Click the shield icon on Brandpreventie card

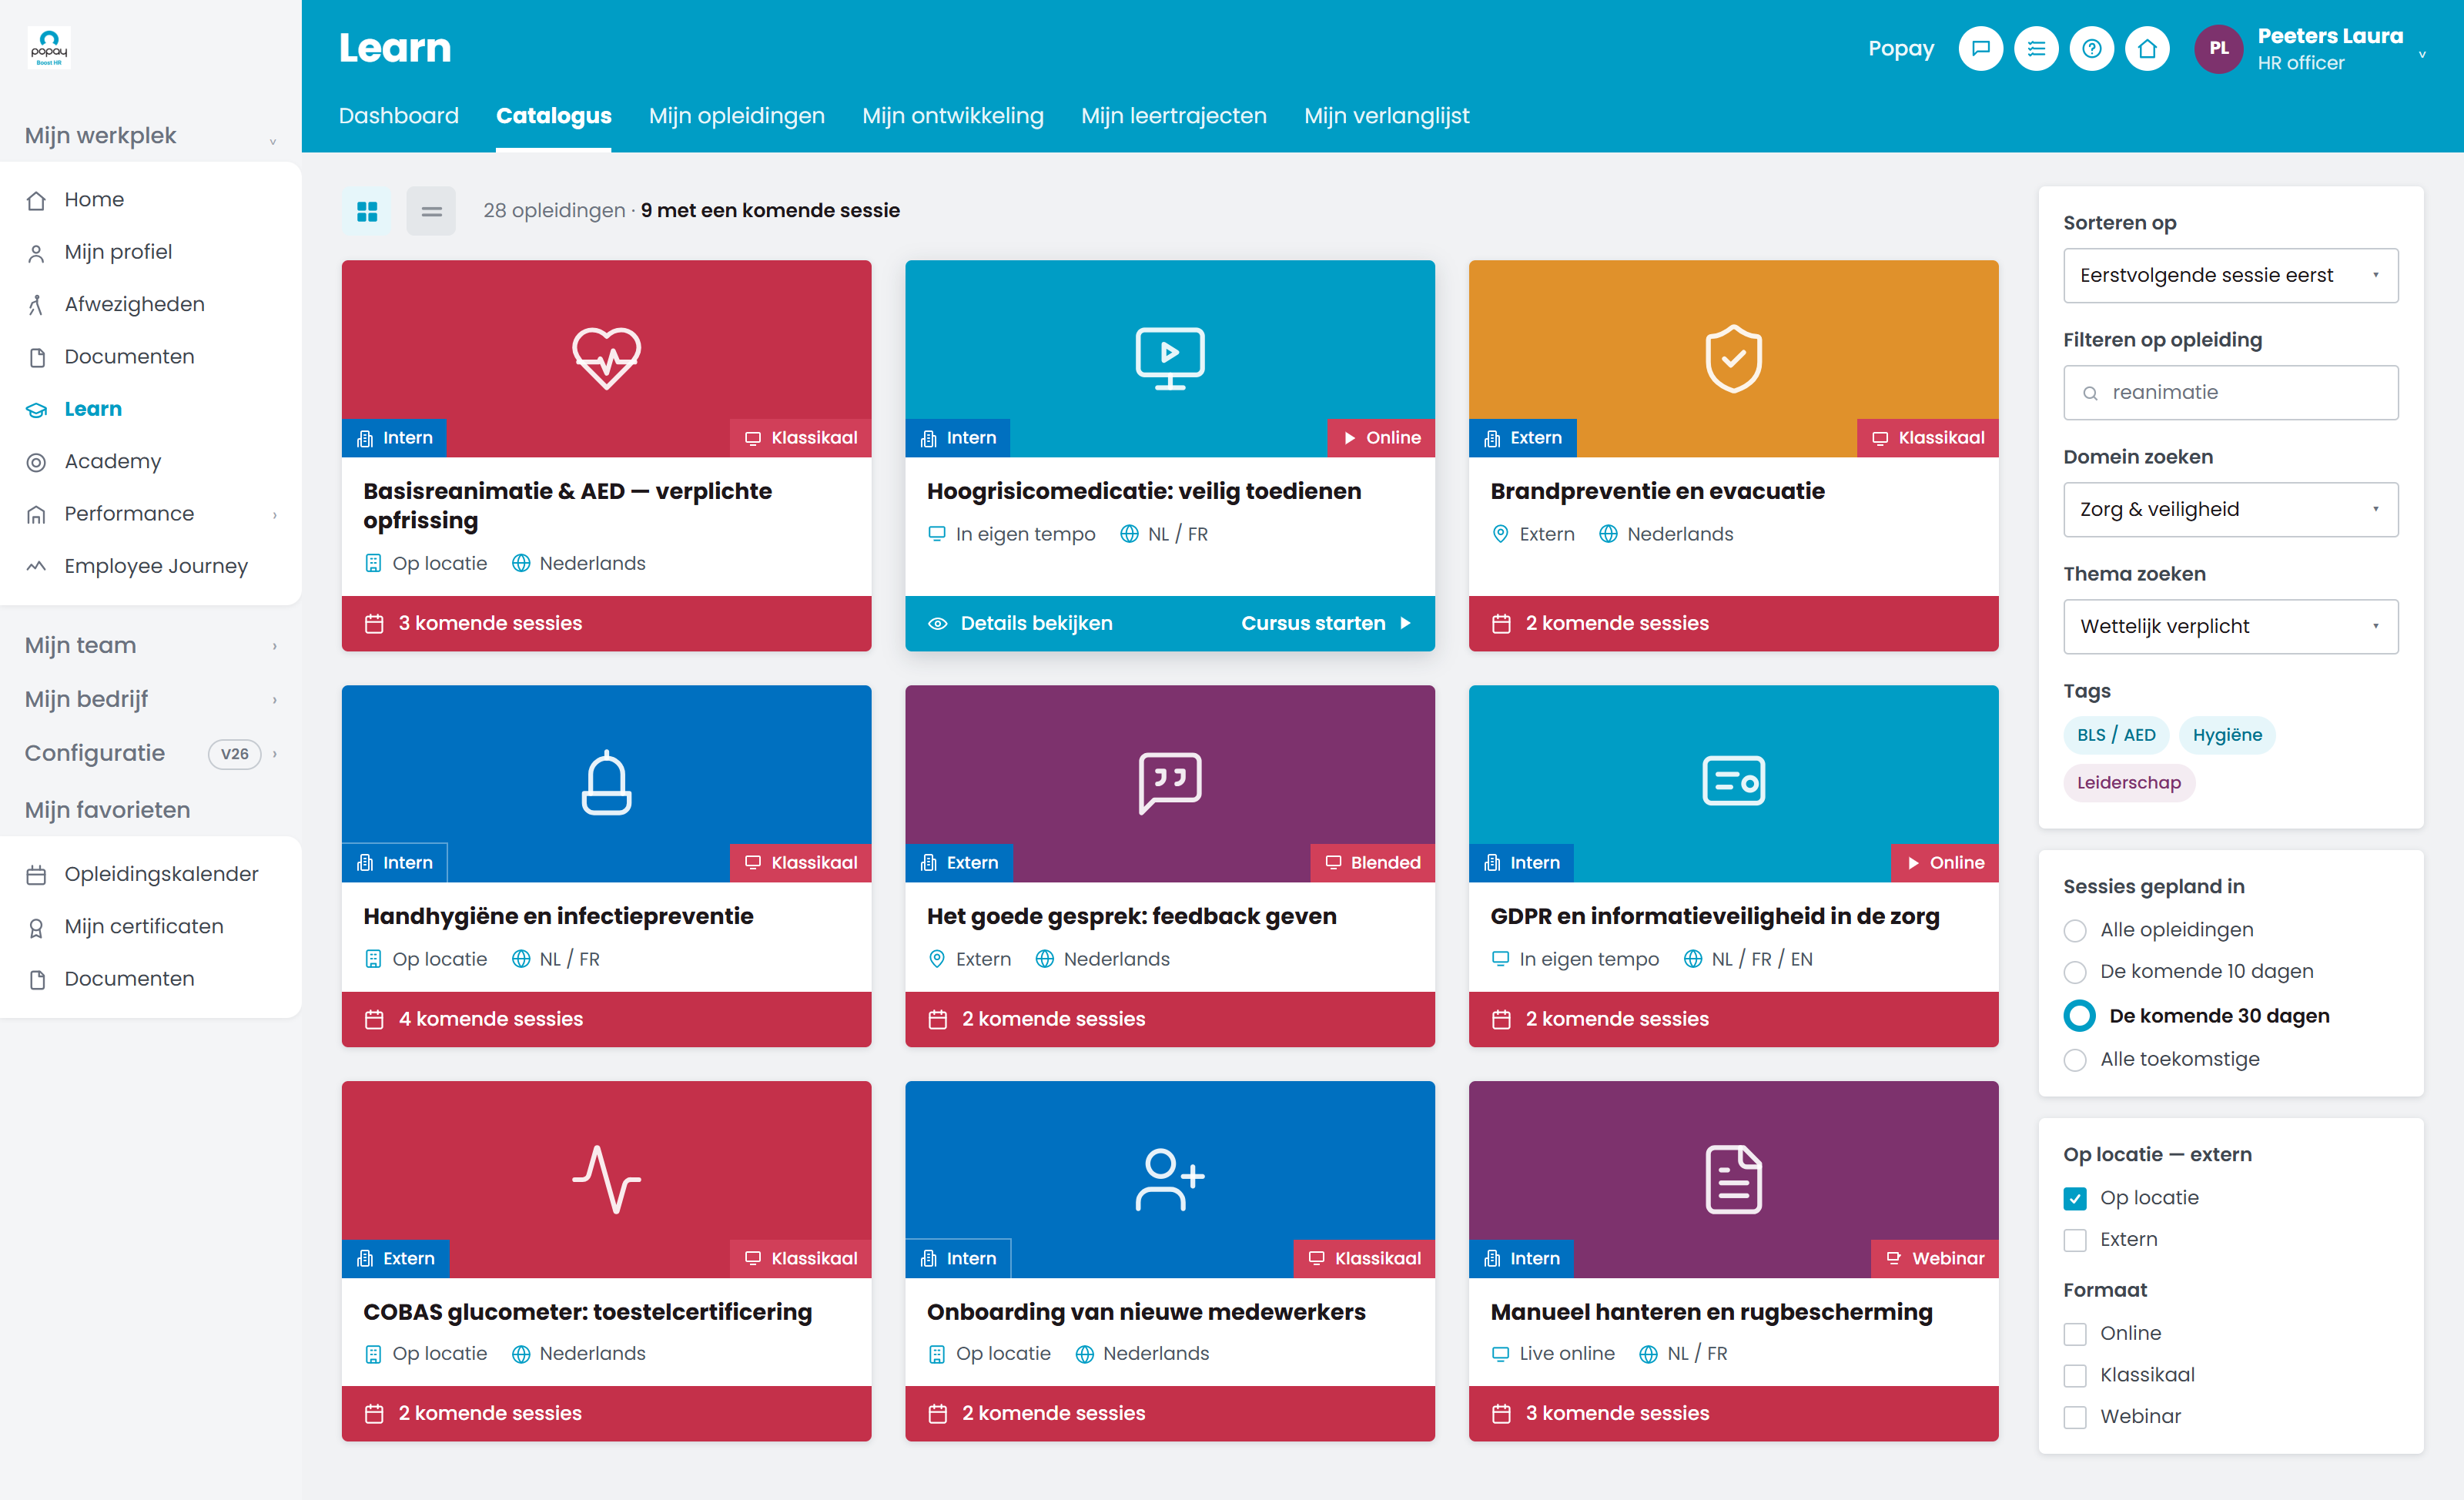tap(1733, 357)
